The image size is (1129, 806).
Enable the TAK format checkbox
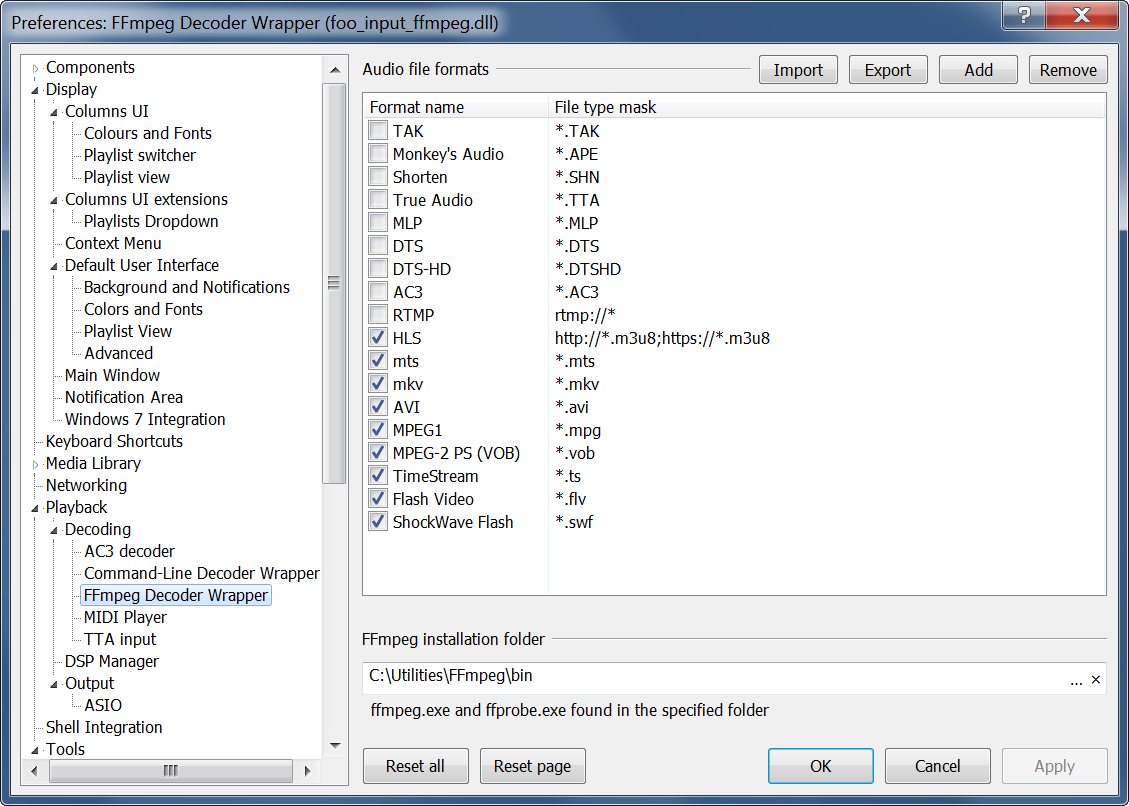tap(378, 131)
